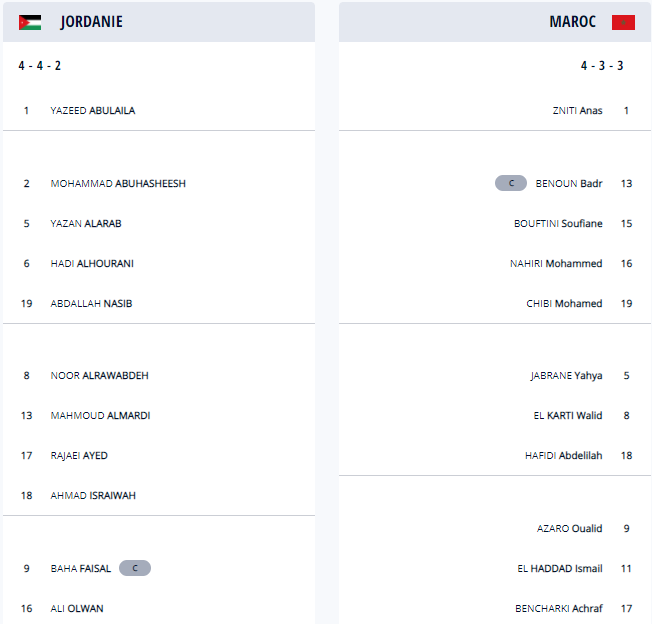Image resolution: width=652 pixels, height=624 pixels.
Task: Open Mahmoud Almardi's player entry
Action: coord(100,416)
